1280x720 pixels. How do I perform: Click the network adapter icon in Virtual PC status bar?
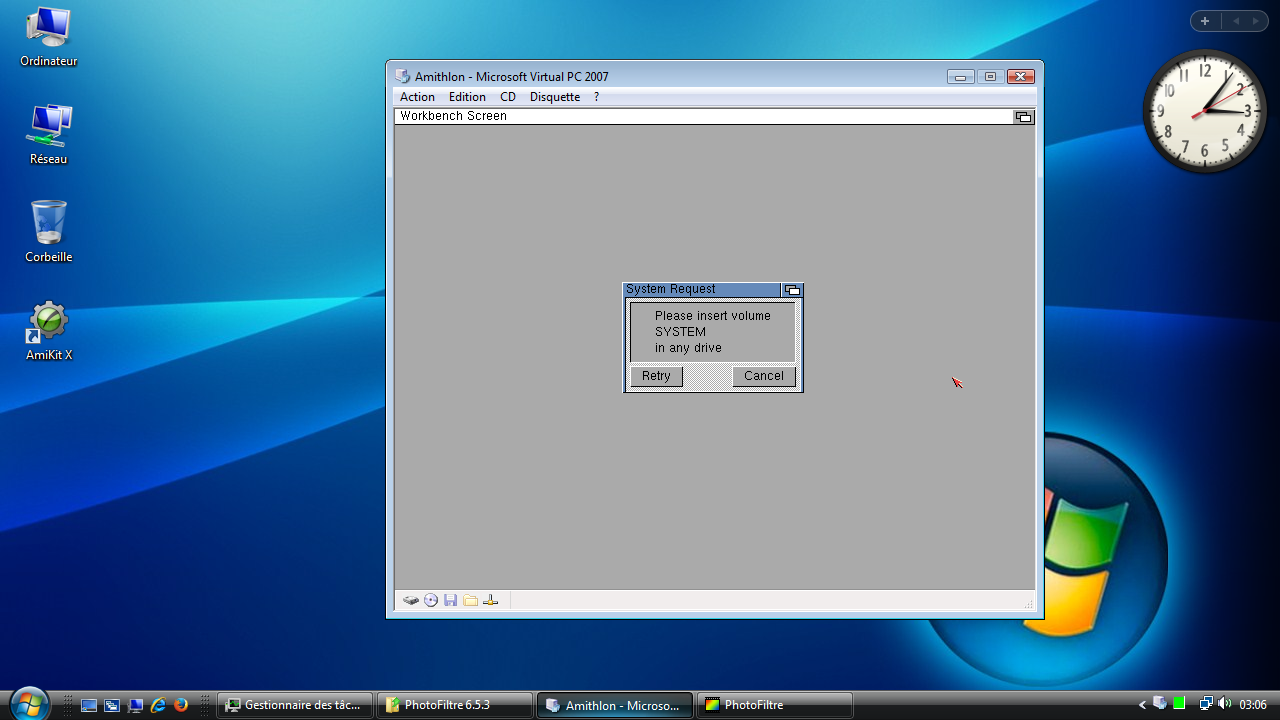490,600
